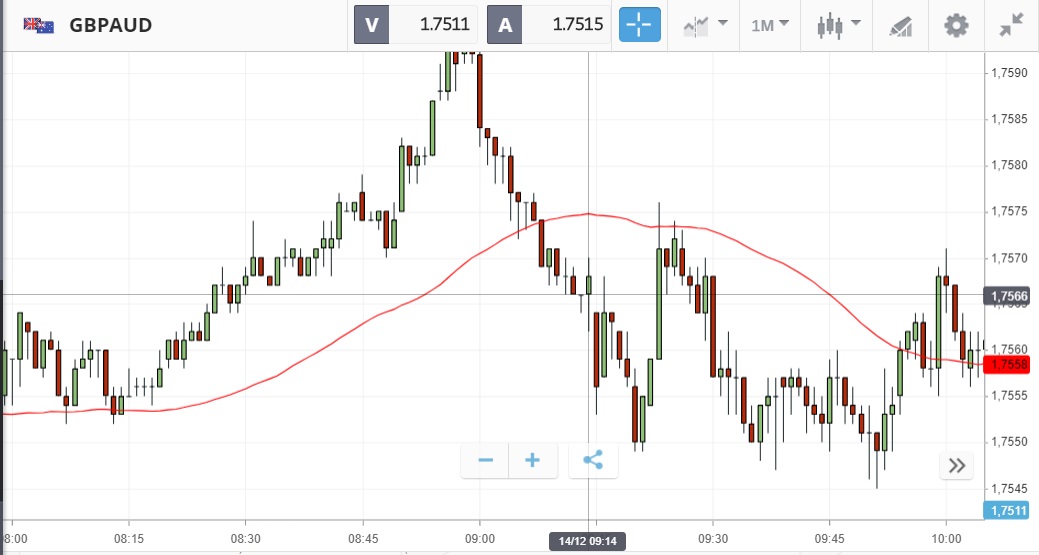Zoom in the chart with plus button
1039x555 pixels.
[532, 460]
